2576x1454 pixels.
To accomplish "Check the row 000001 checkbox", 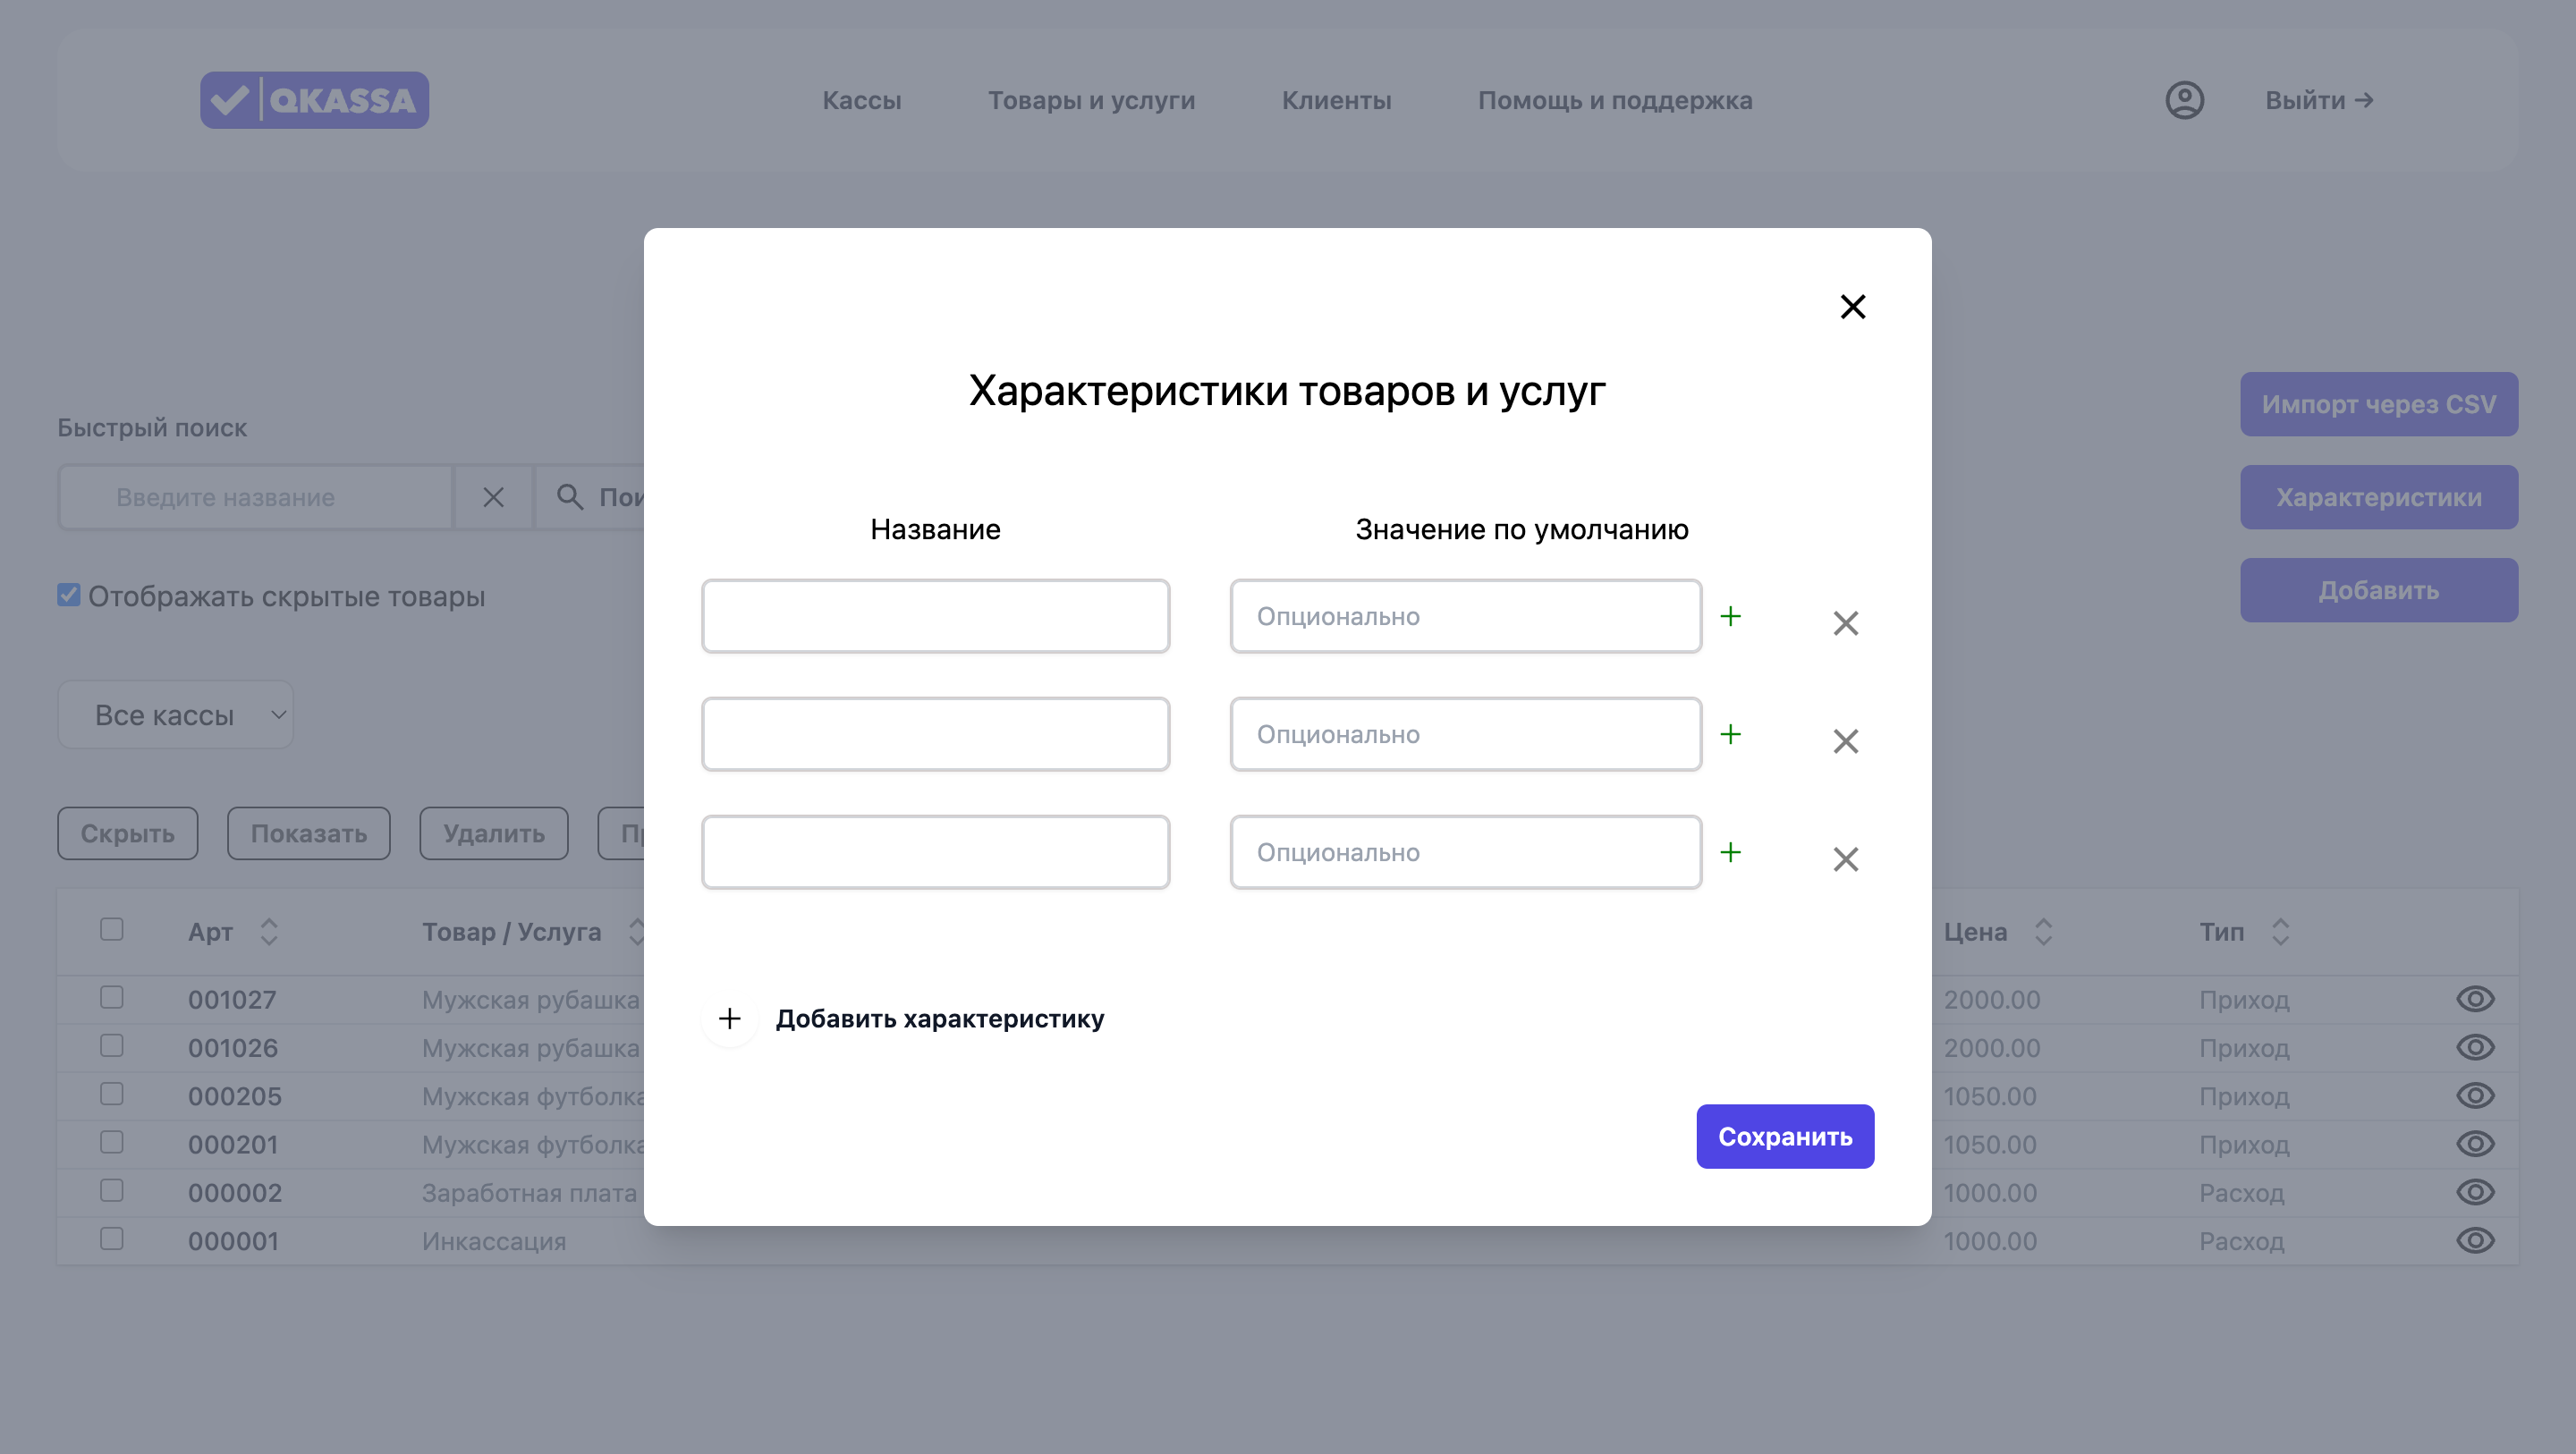I will 112,1238.
